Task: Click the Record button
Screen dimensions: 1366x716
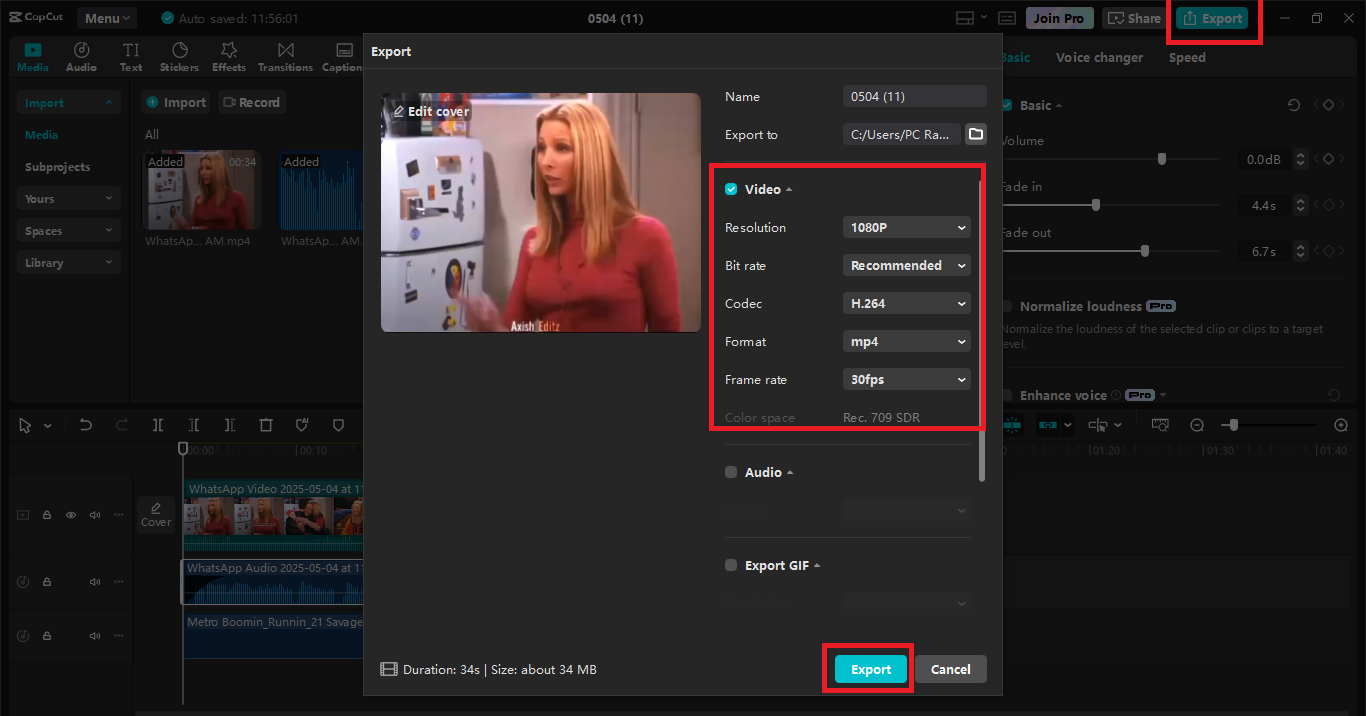Action: (252, 102)
